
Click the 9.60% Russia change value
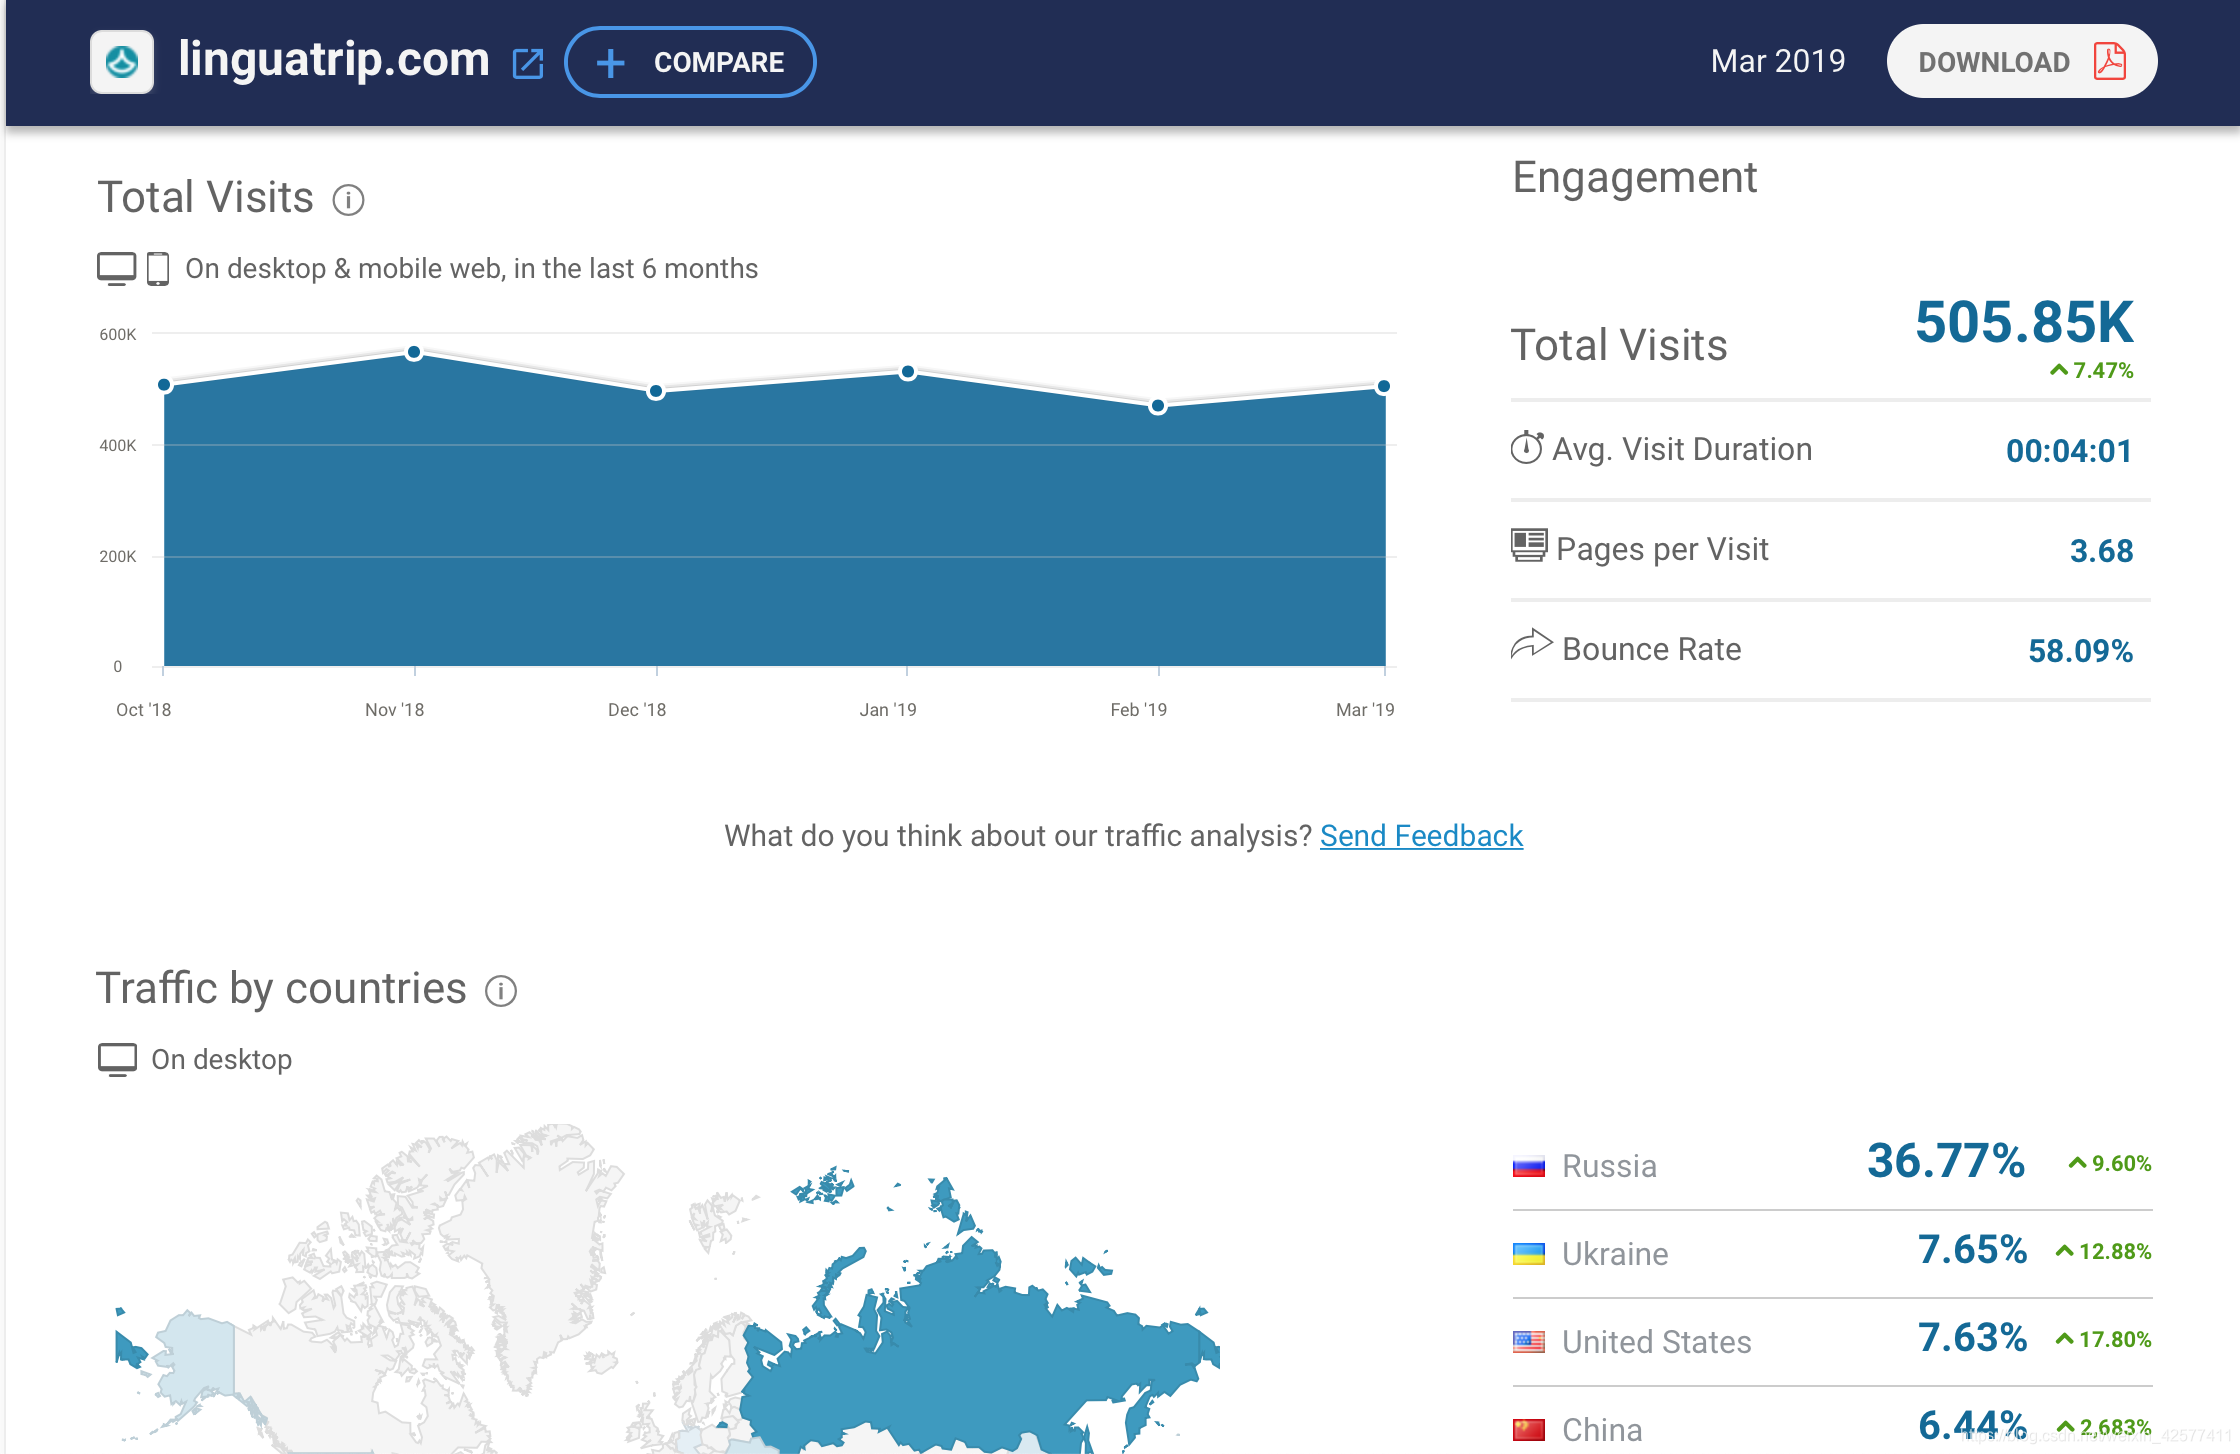coord(2110,1164)
